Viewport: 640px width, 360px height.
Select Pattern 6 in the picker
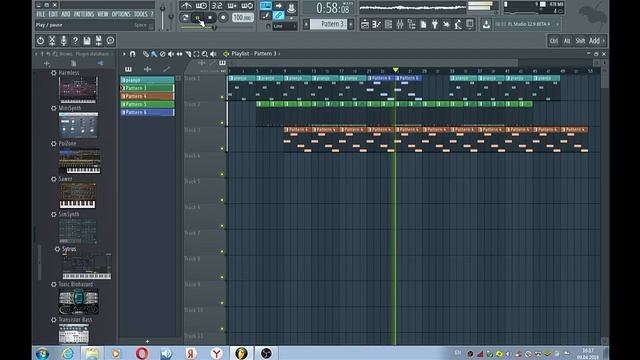(x=147, y=112)
